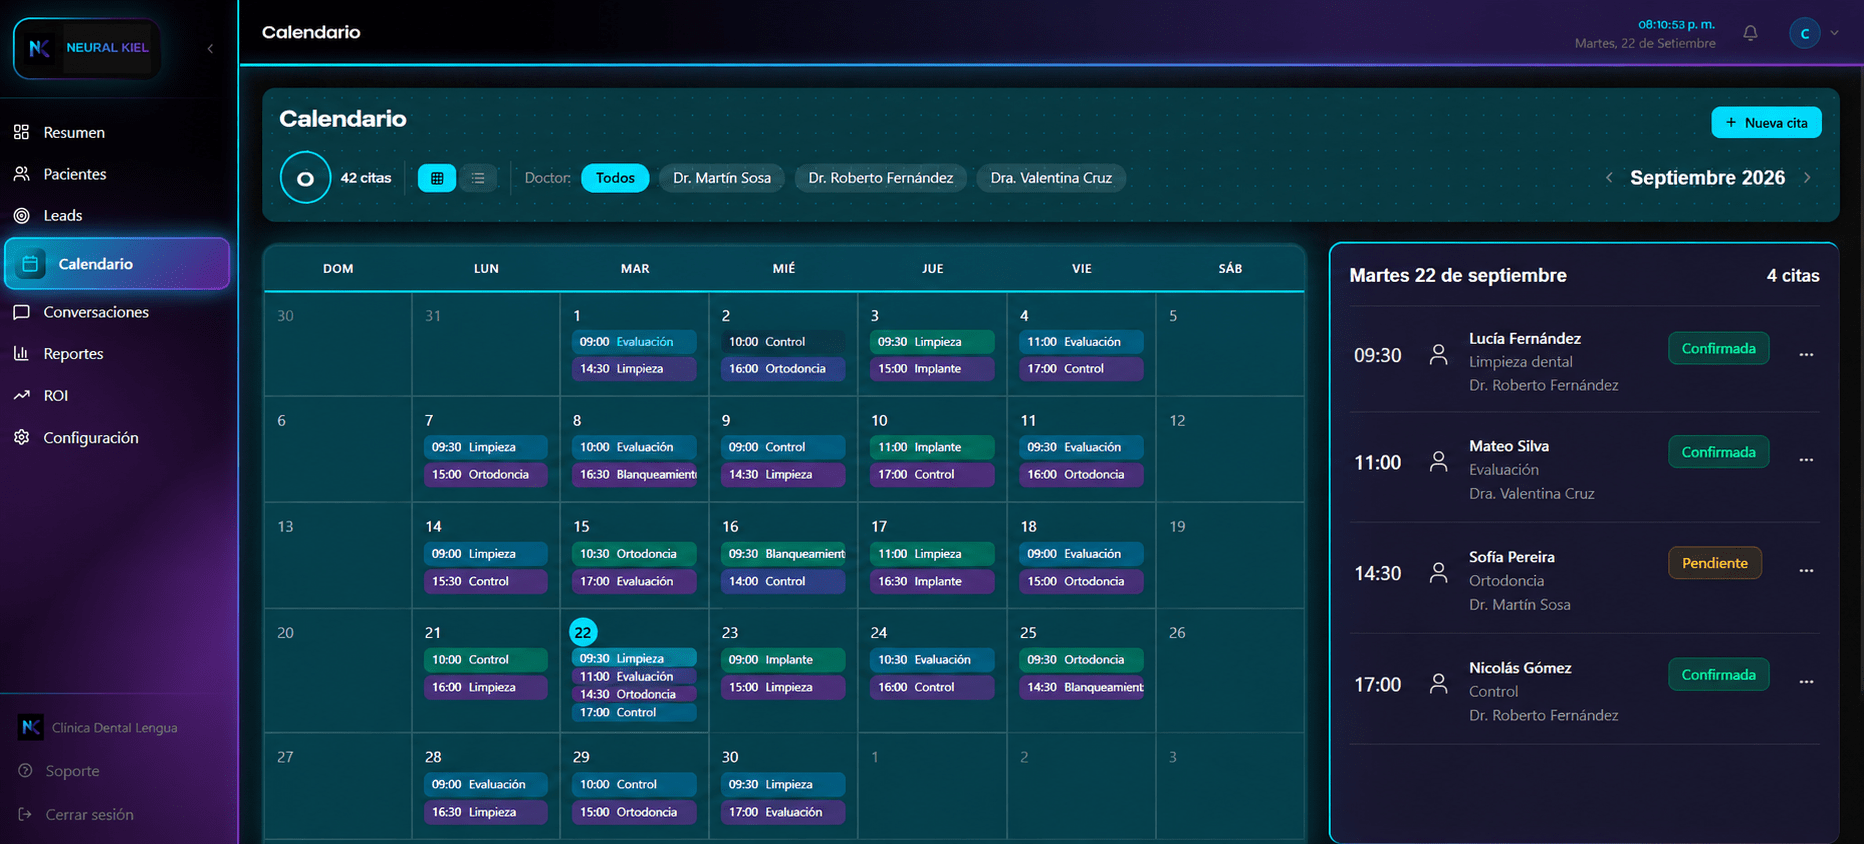
Task: Switch to list view toggle
Action: (x=478, y=178)
